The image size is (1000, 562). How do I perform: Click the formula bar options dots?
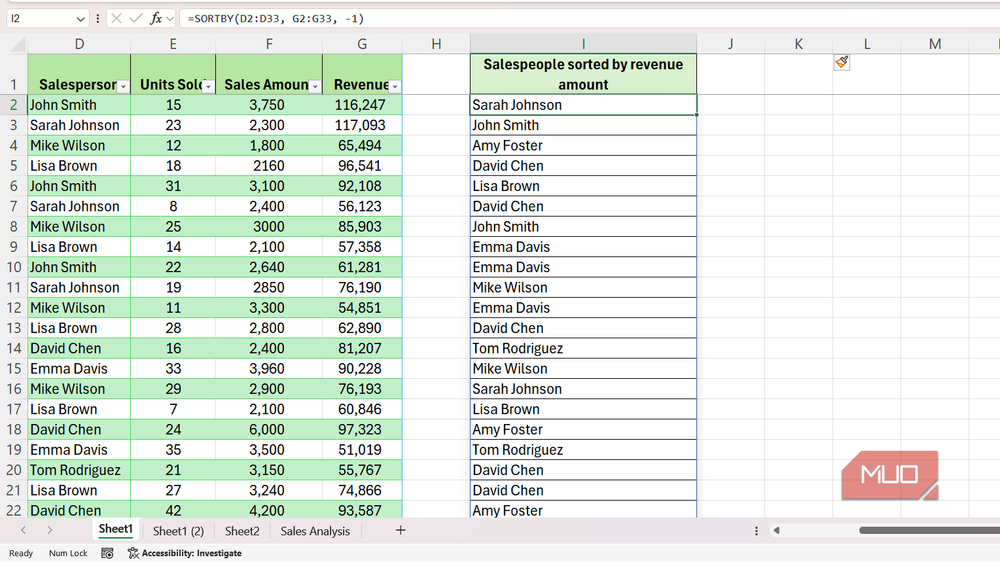point(98,18)
